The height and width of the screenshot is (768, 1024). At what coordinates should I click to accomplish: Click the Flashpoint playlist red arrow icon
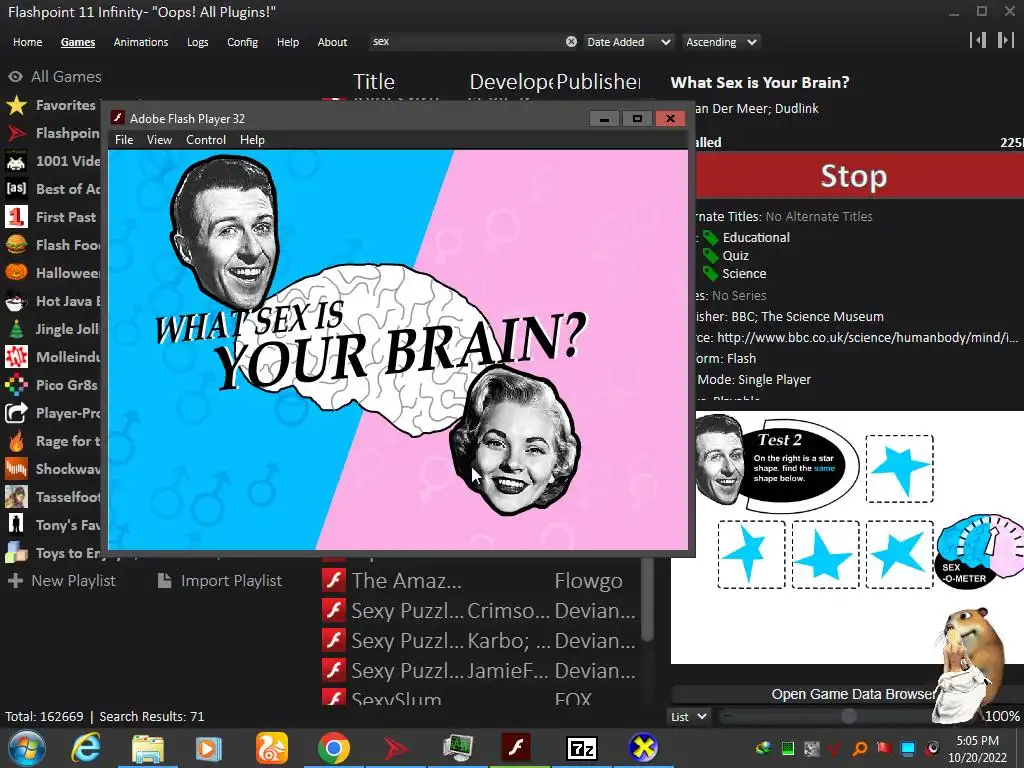pos(16,133)
